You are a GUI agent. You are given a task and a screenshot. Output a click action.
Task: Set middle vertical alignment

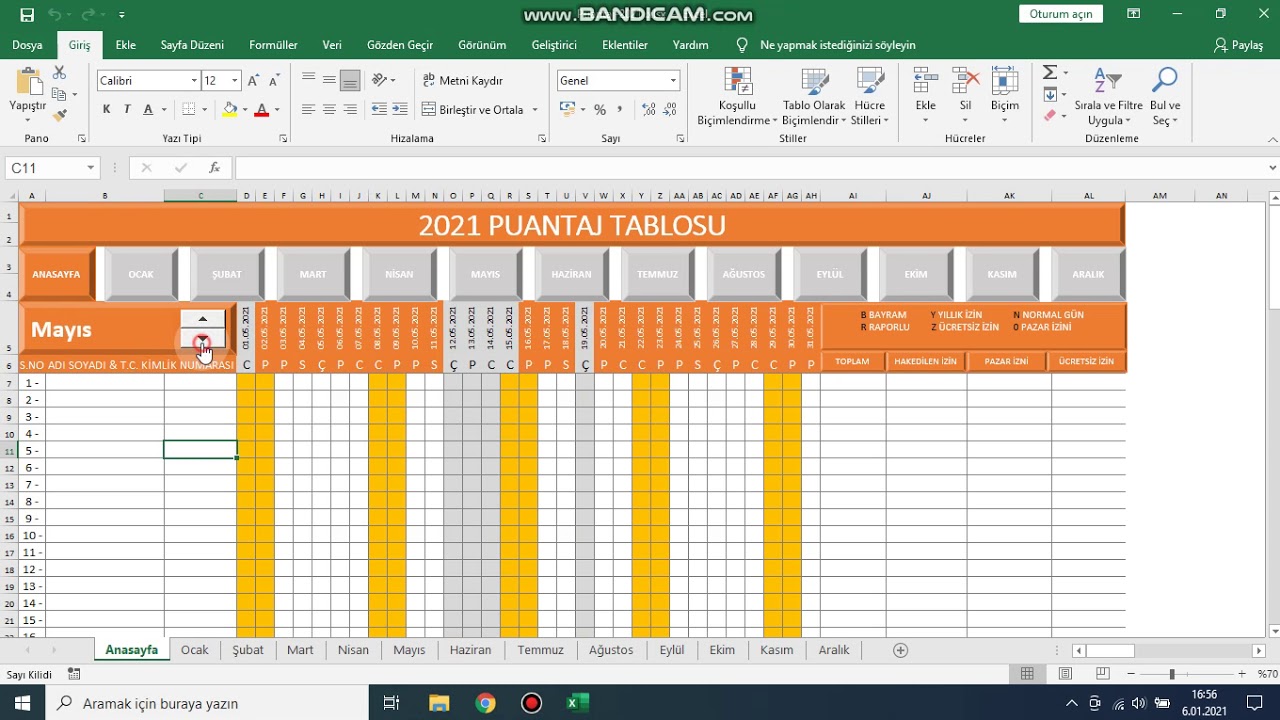(x=329, y=80)
